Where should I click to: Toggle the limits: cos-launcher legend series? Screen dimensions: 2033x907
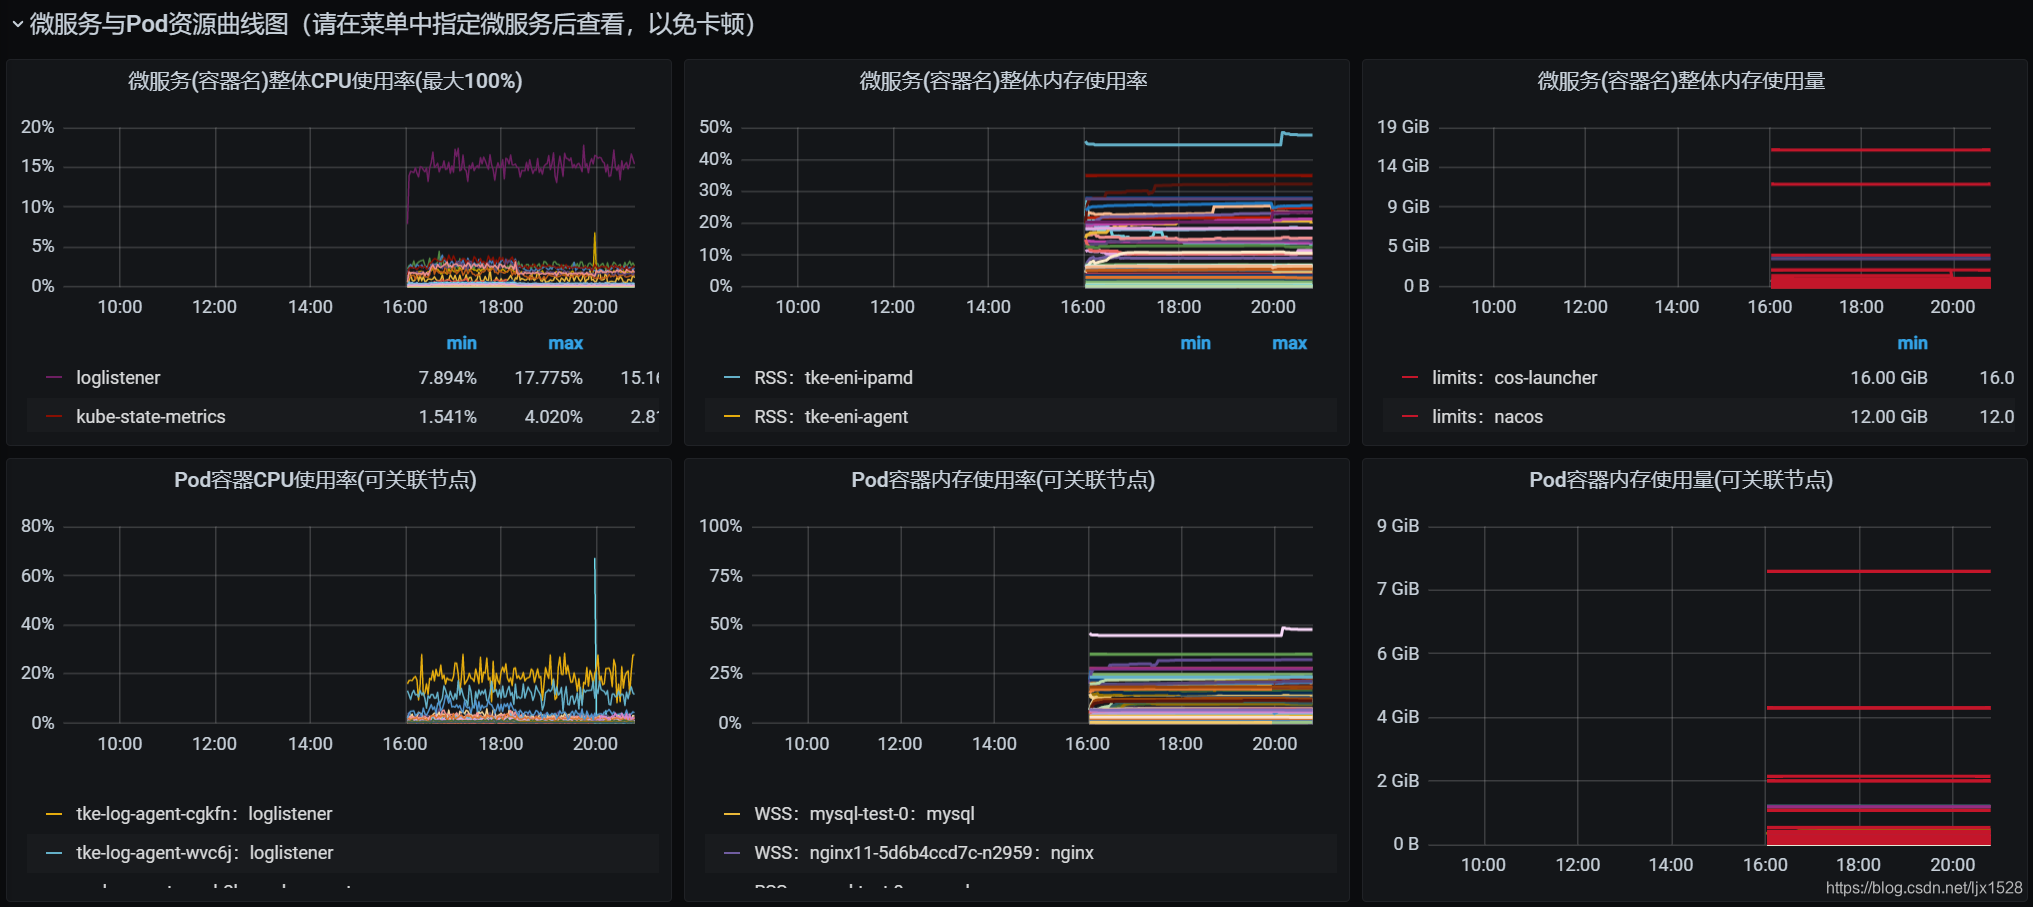coord(1514,378)
